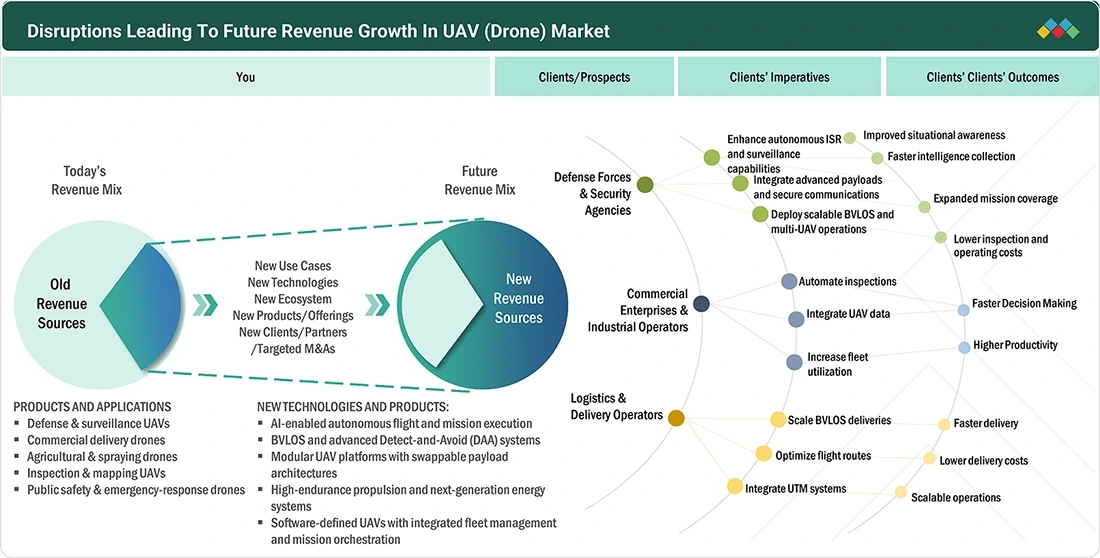Click "Agricultural & spraying drones" bullet
This screenshot has height=558, width=1100.
[102, 457]
